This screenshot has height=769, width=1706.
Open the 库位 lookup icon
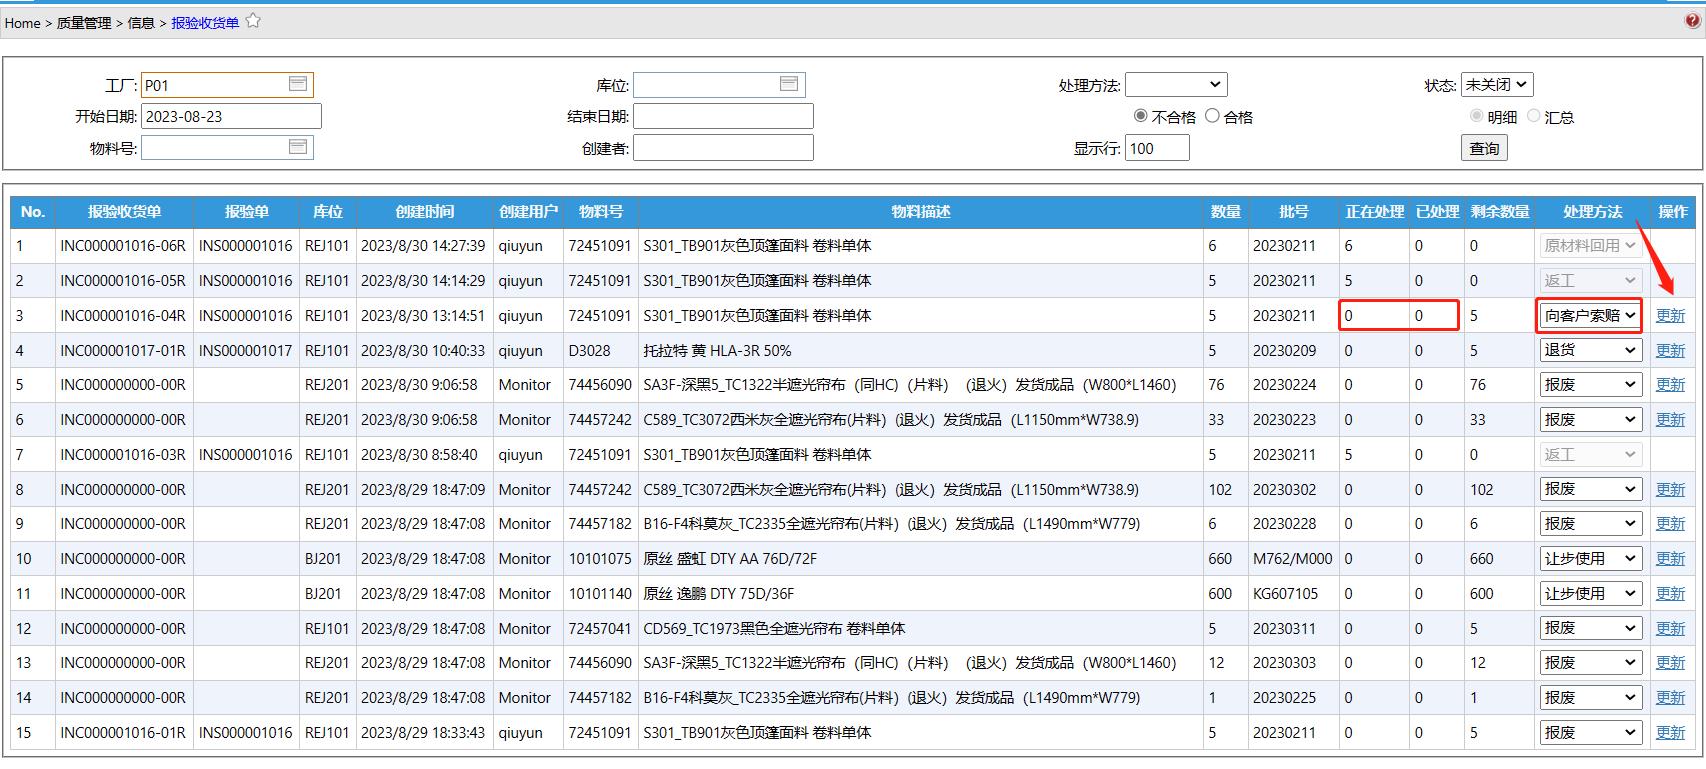coord(789,84)
